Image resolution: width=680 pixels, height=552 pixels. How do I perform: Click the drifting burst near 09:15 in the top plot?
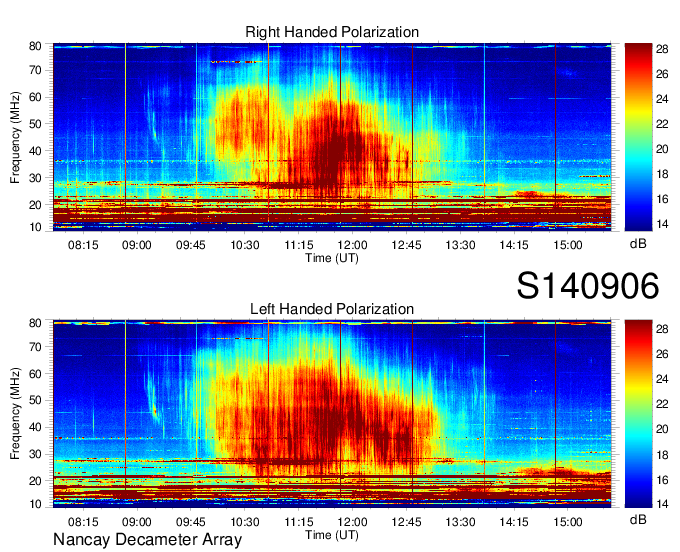click(x=153, y=124)
